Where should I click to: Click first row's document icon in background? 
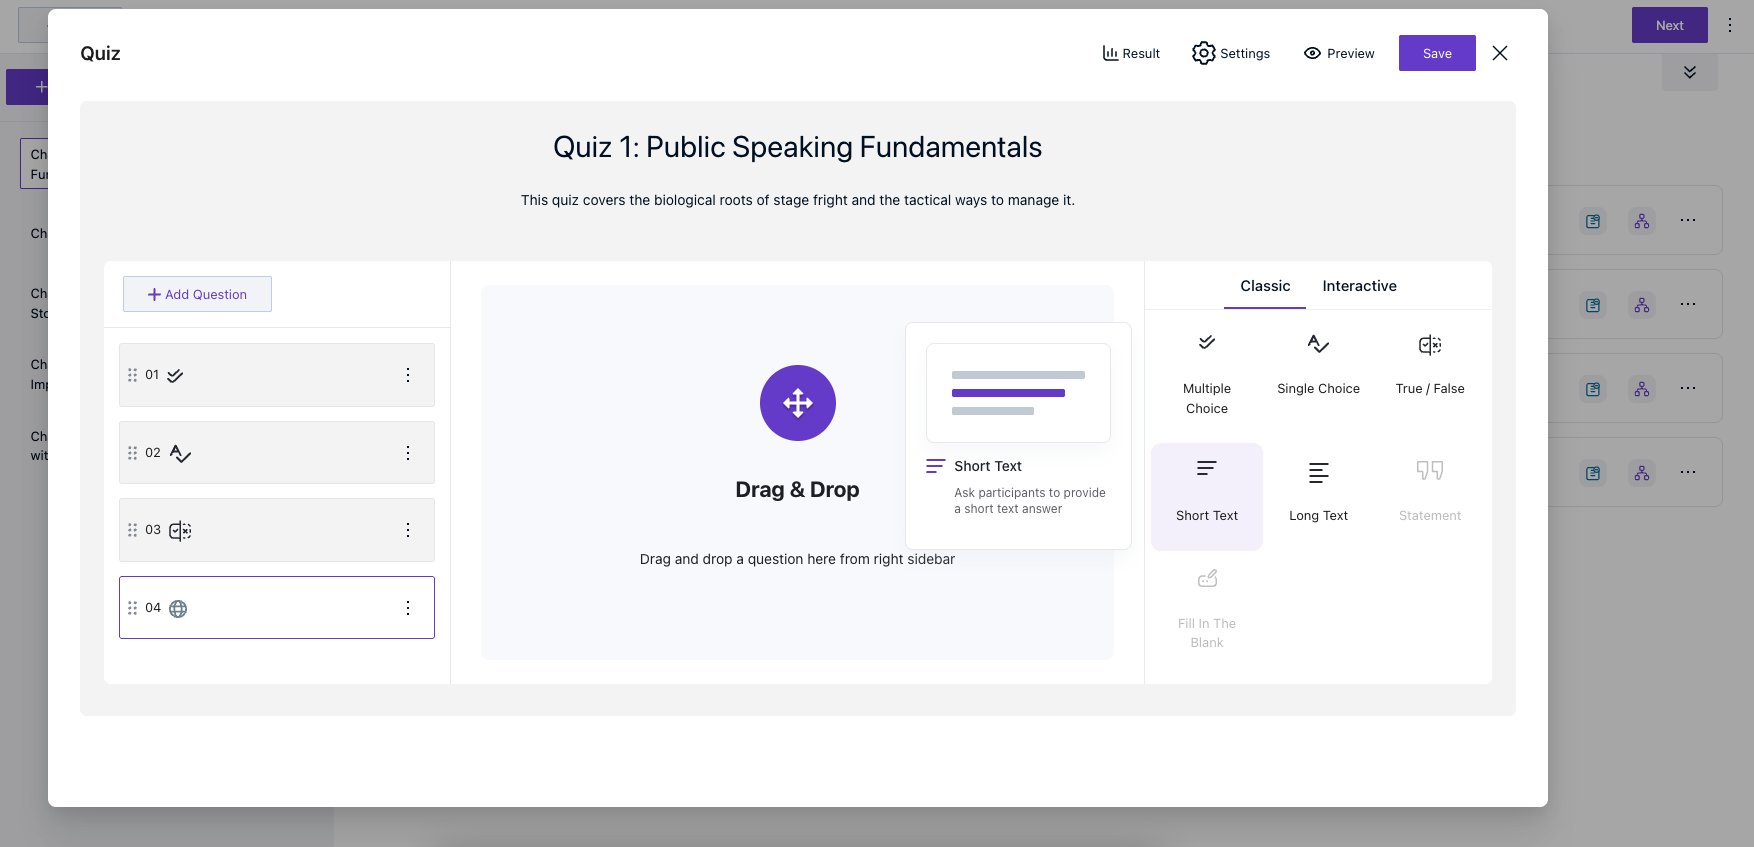coord(1593,221)
